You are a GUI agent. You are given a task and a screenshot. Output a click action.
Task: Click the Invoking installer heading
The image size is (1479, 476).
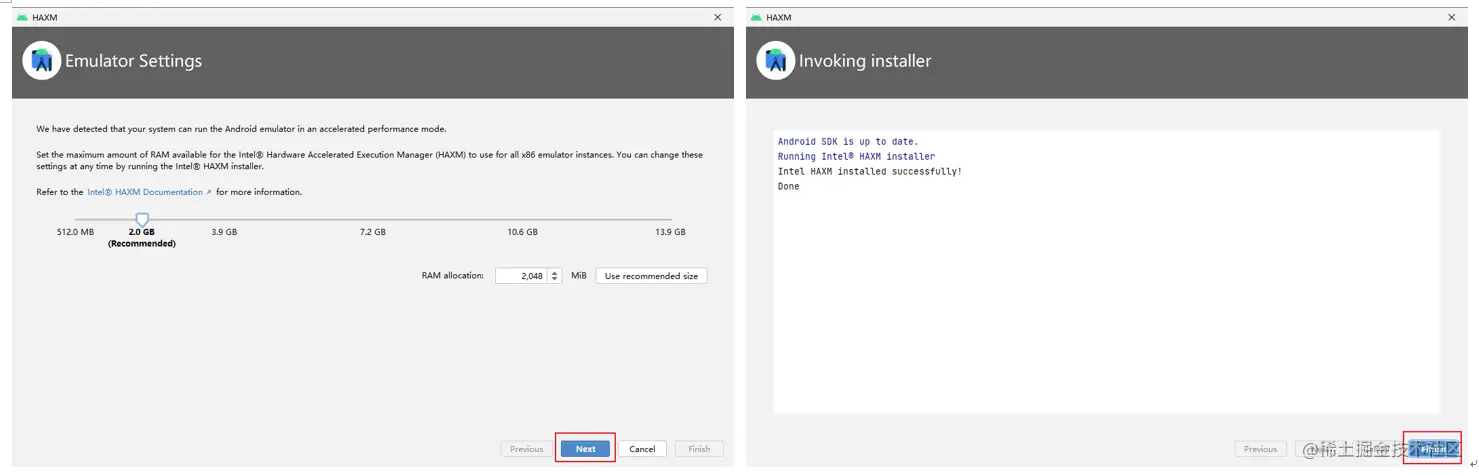click(865, 61)
